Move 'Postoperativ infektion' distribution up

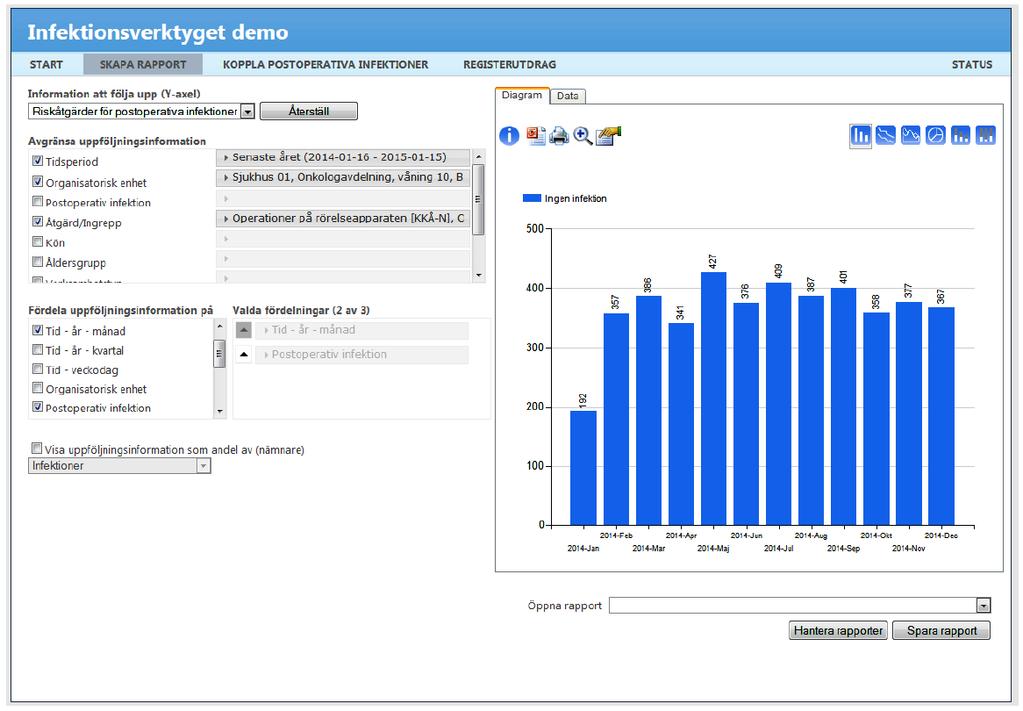pos(243,355)
